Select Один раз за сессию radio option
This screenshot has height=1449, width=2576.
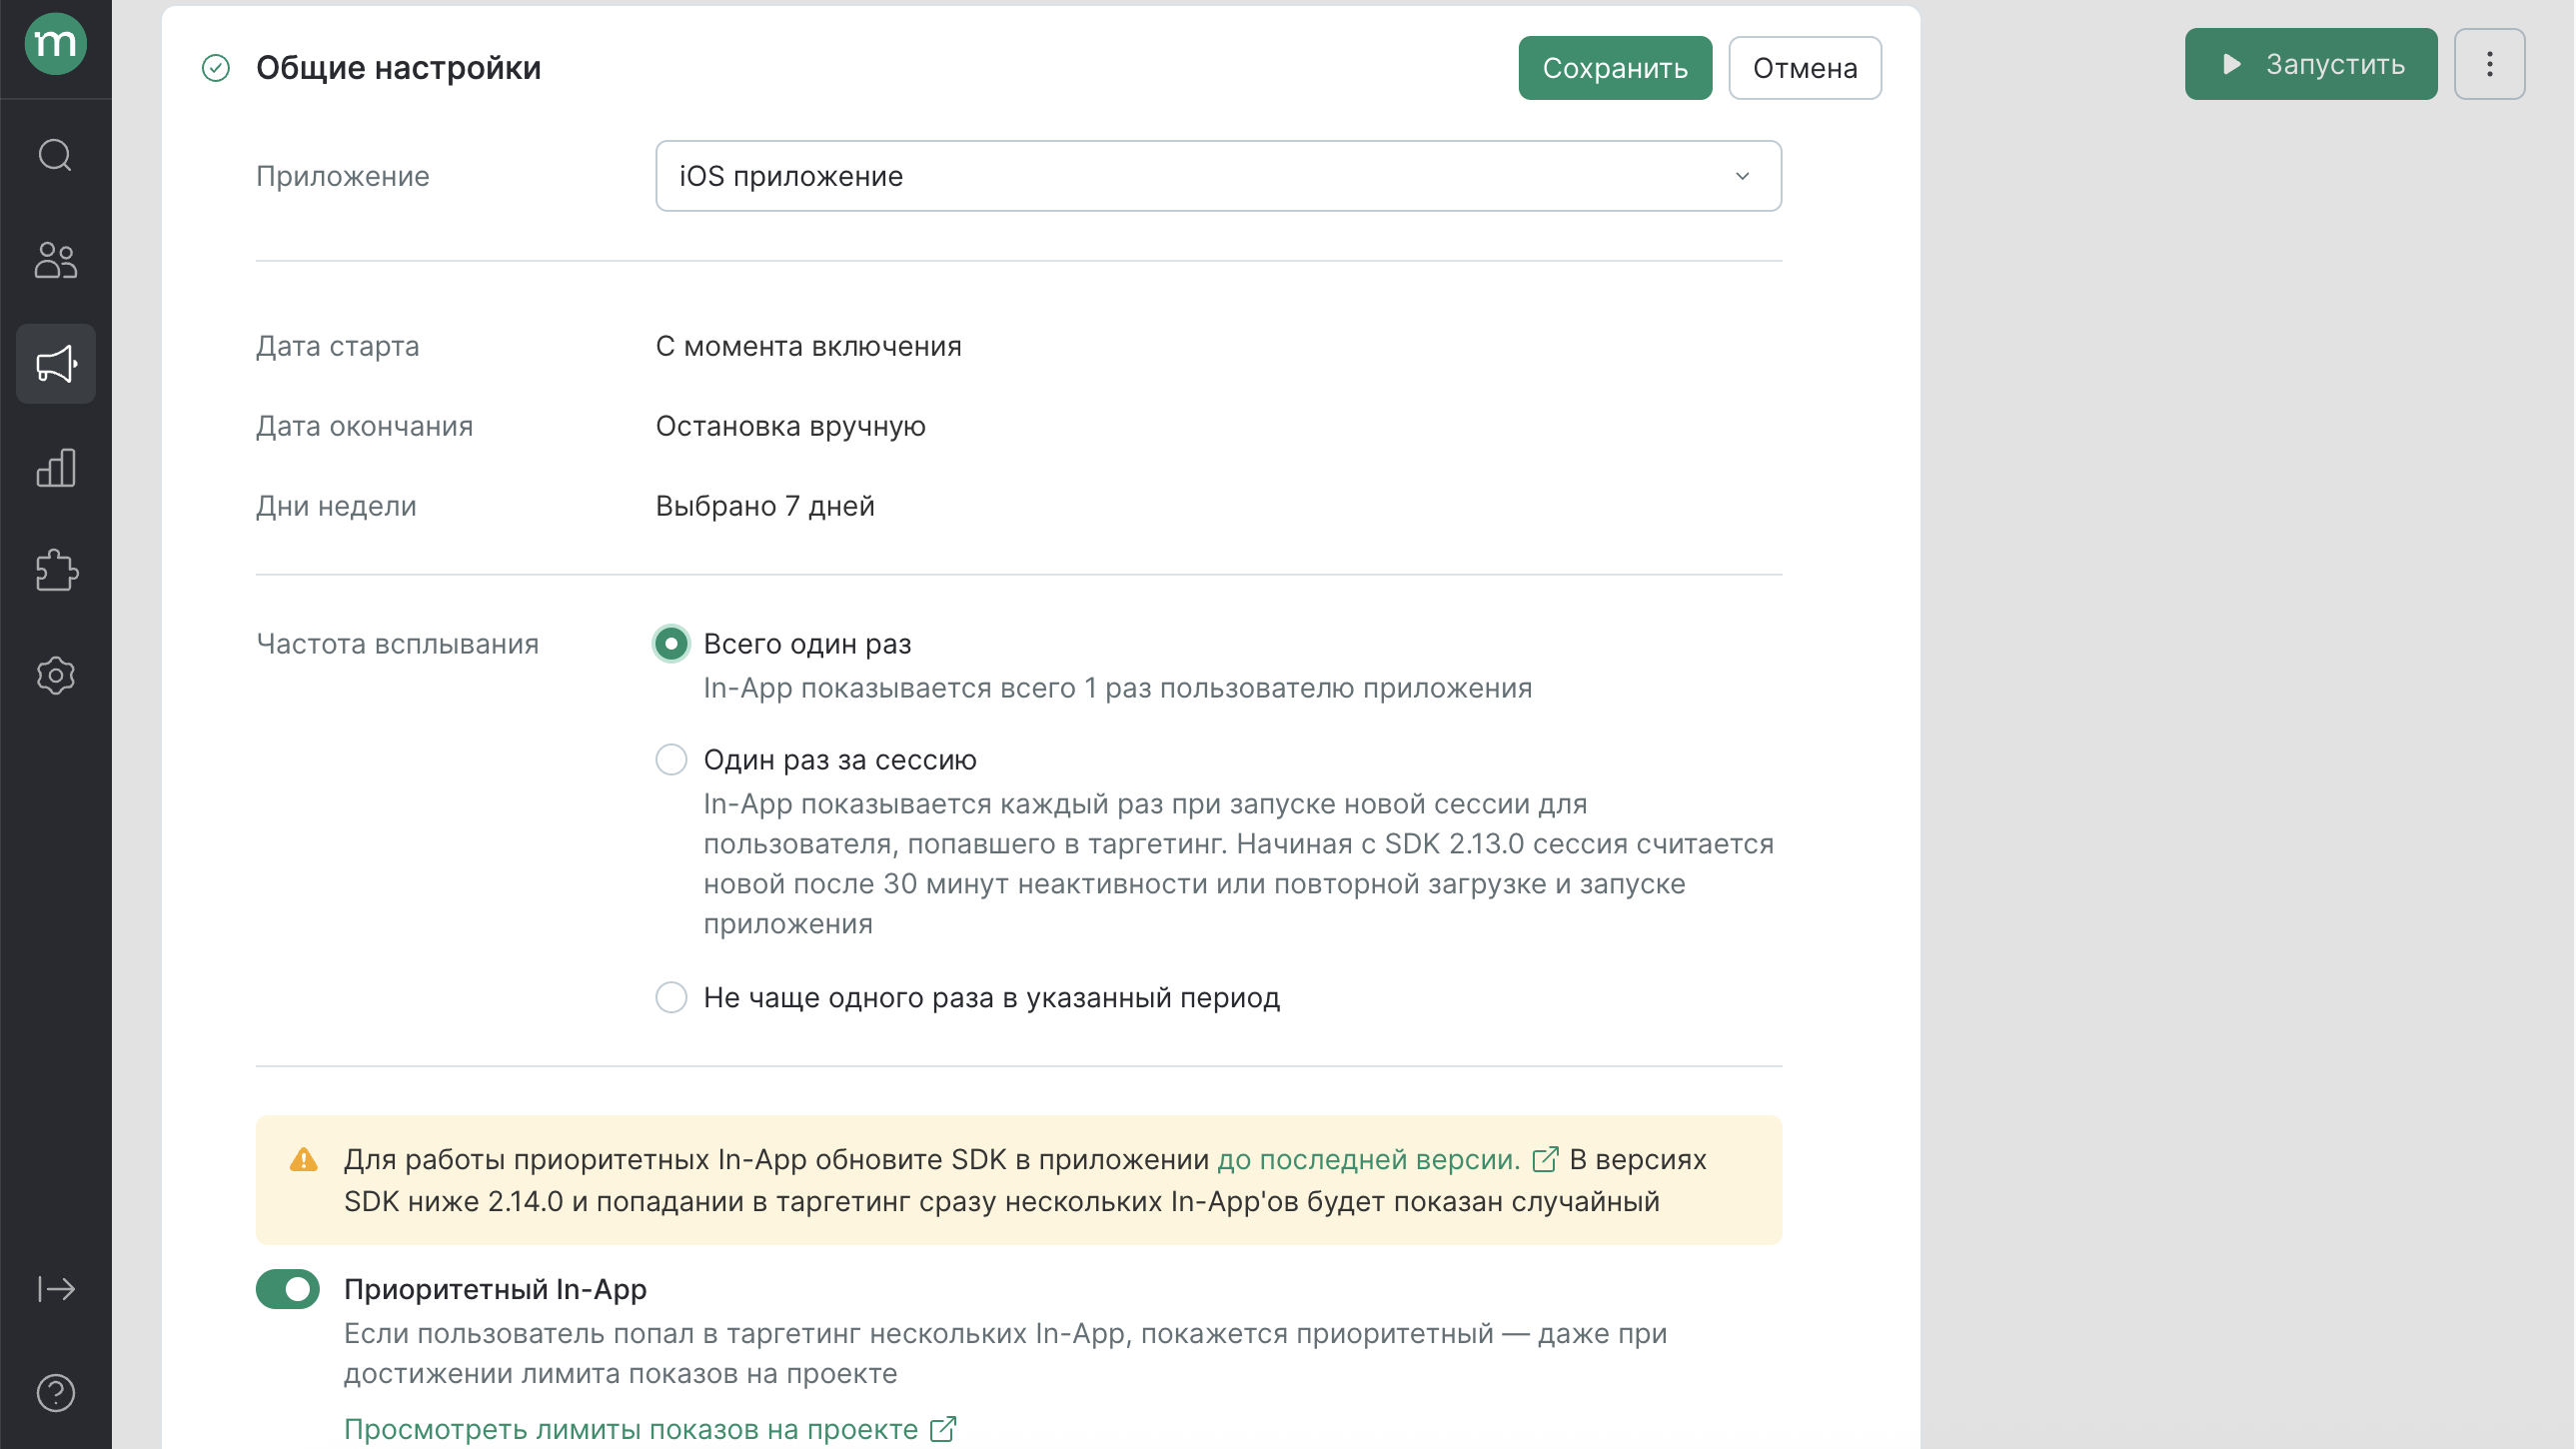671,760
